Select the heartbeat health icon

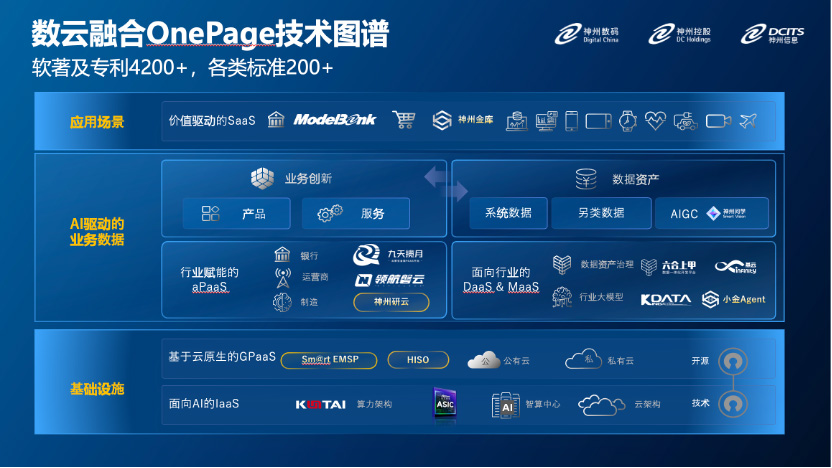pyautogui.click(x=655, y=120)
